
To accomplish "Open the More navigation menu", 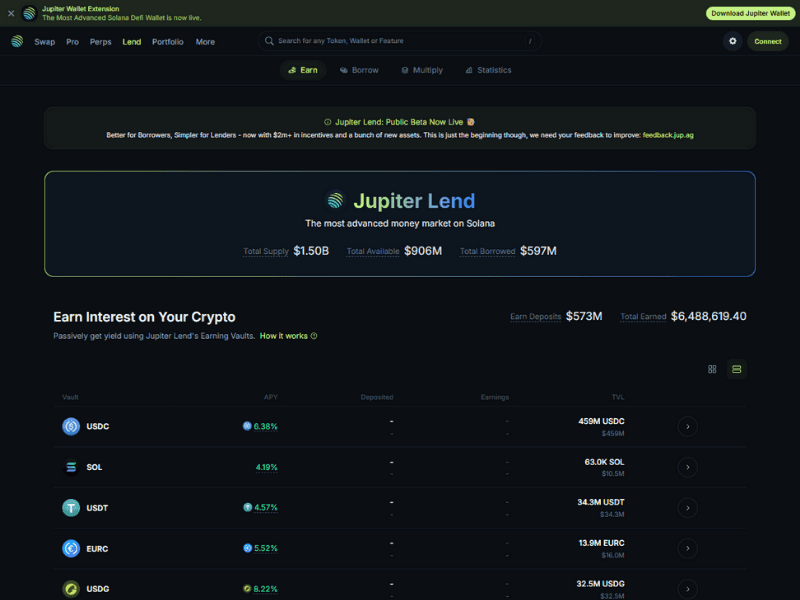I will click(x=205, y=42).
